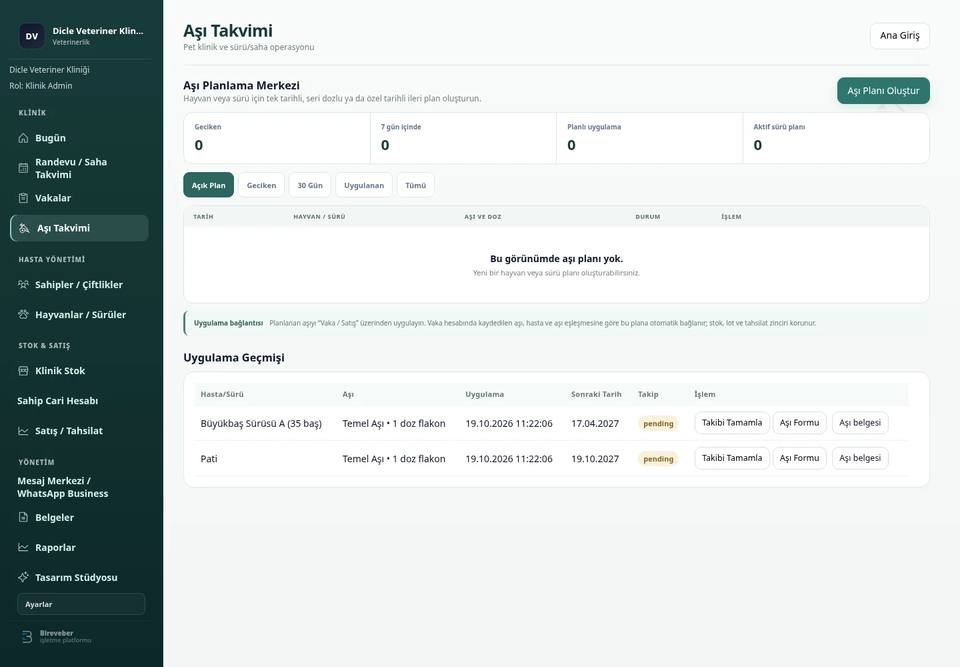Open Sahip Cari Hesabı in the sidebar

[x=58, y=401]
